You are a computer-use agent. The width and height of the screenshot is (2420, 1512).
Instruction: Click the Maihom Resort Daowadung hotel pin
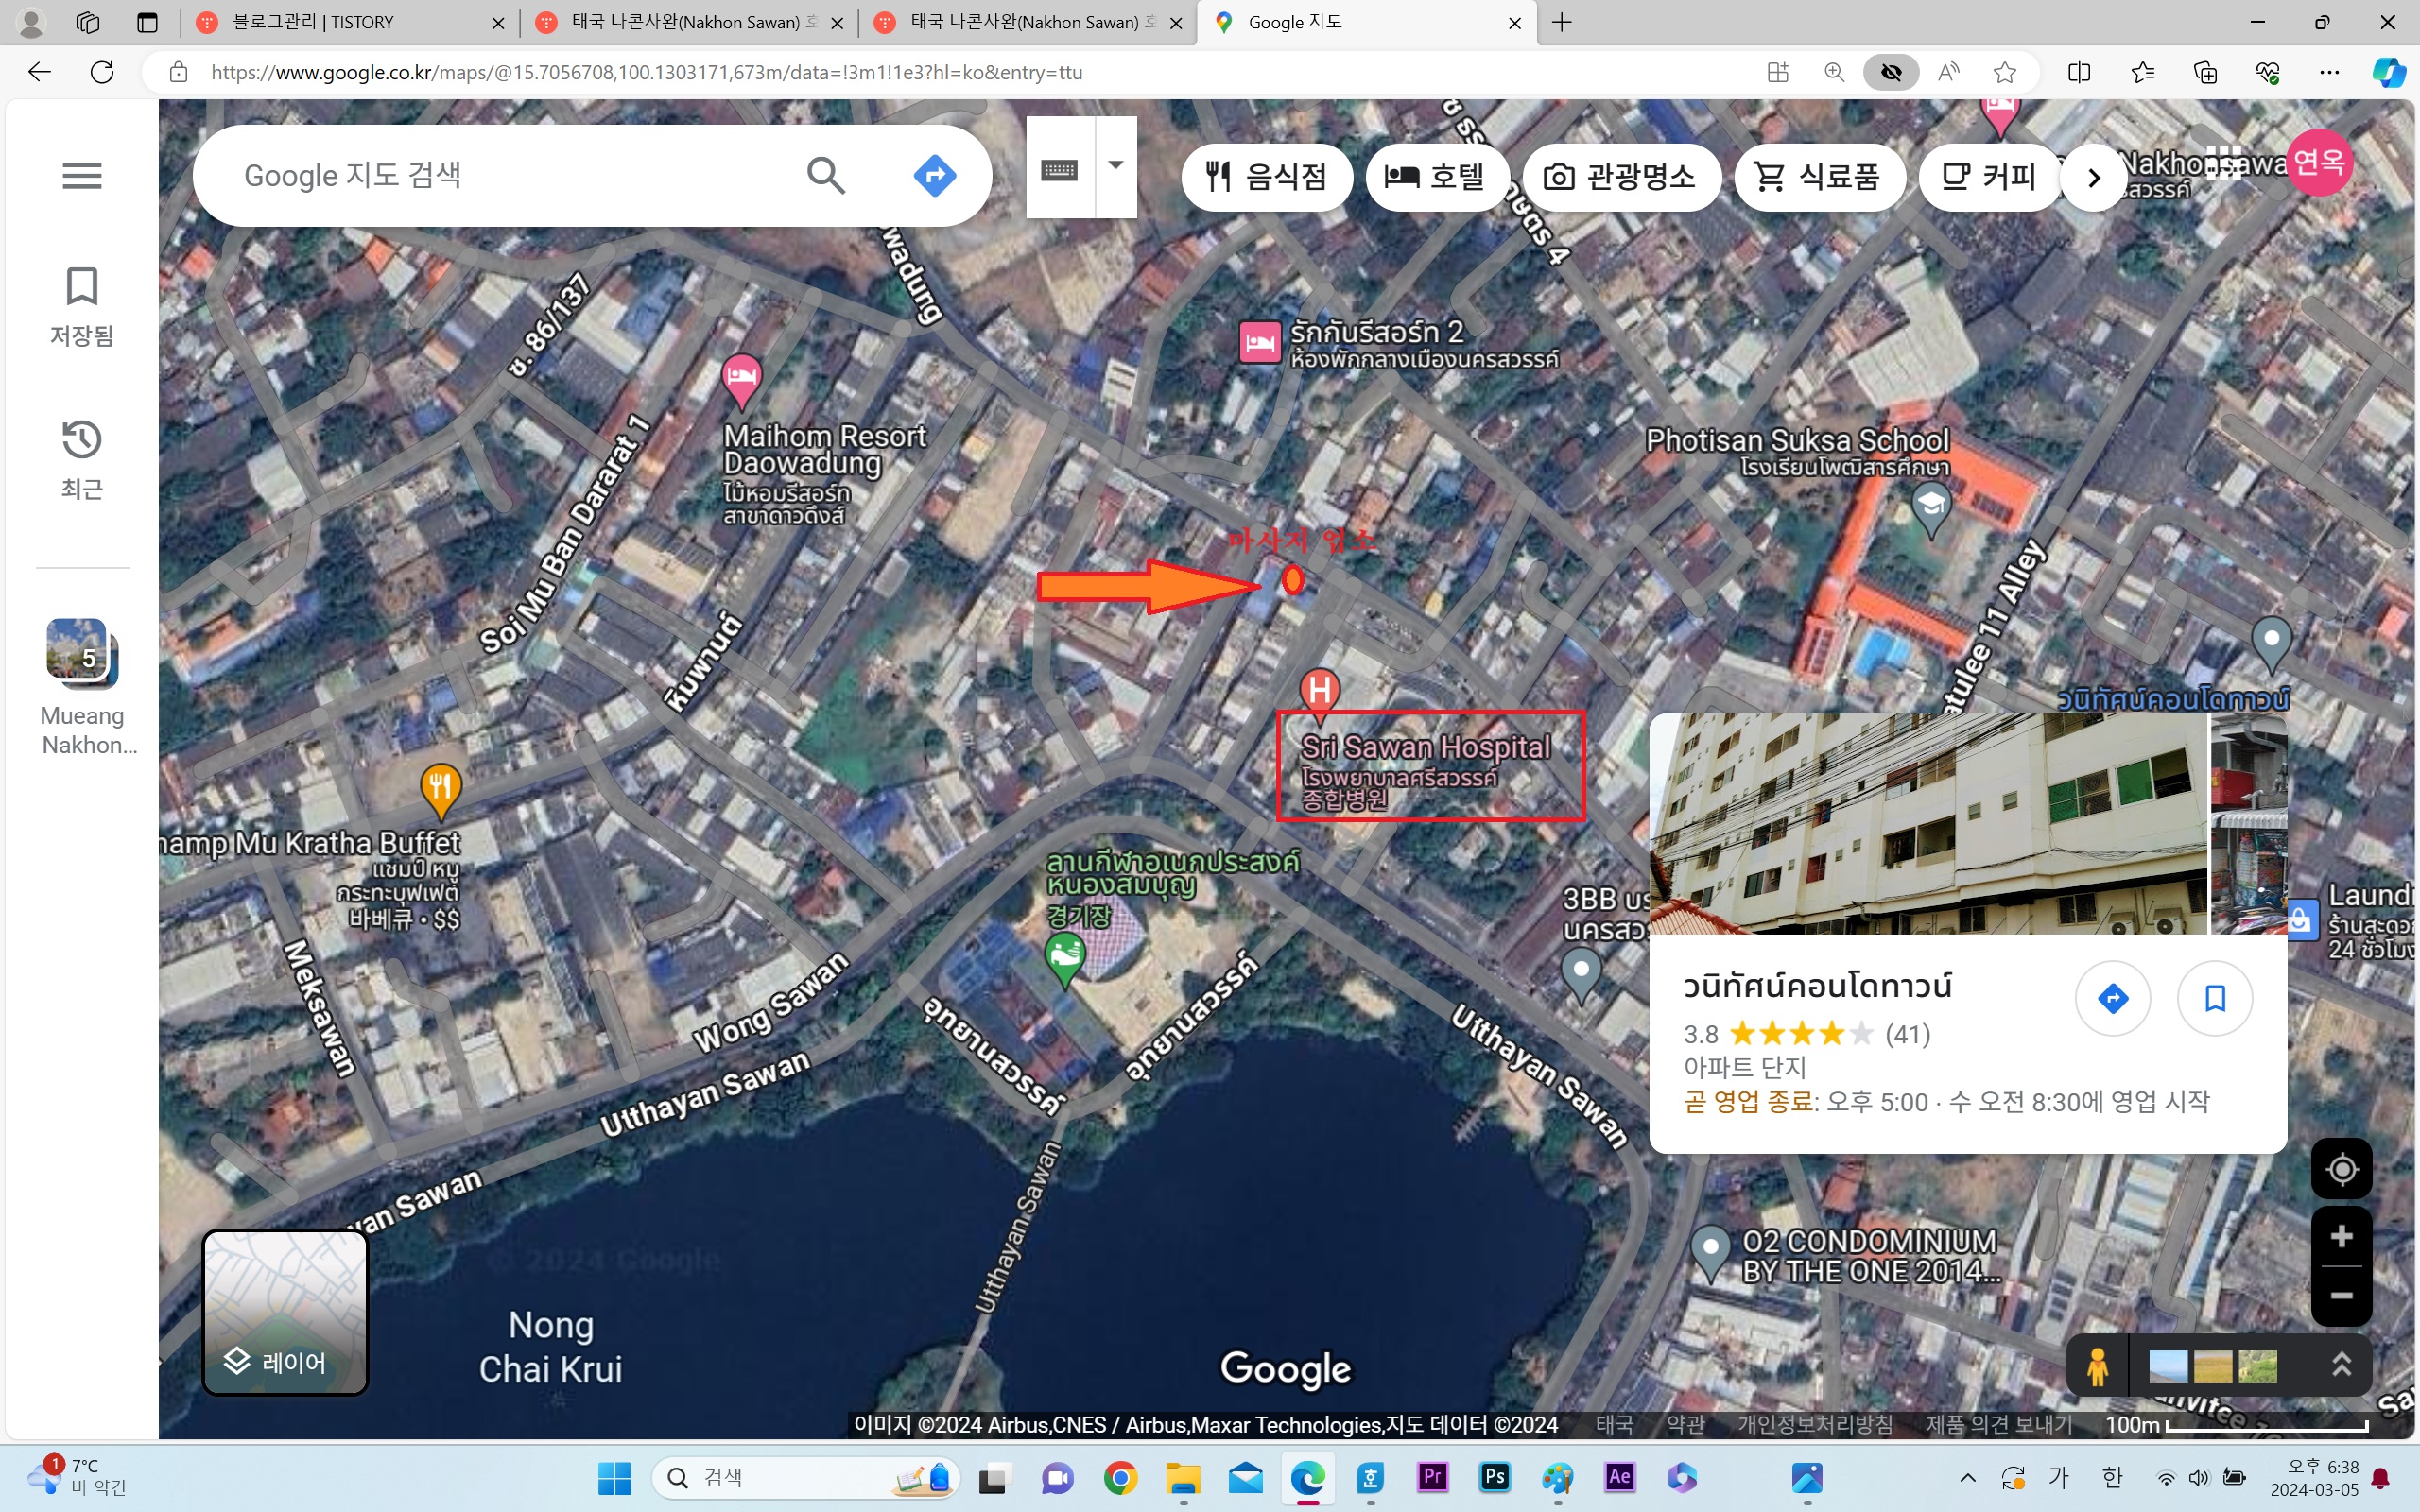click(x=741, y=380)
